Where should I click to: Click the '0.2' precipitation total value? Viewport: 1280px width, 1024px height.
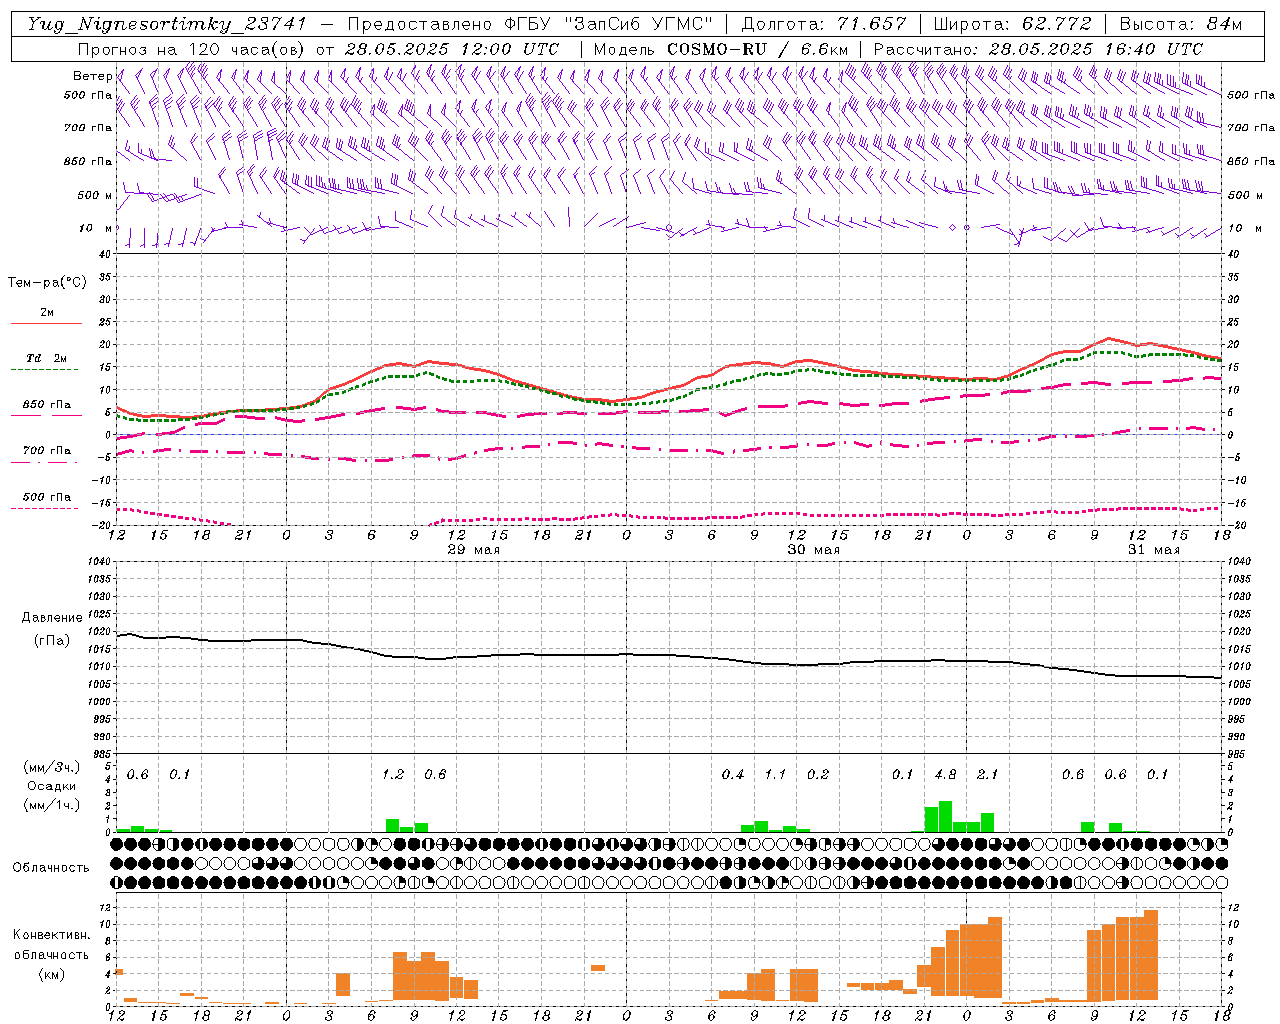818,774
